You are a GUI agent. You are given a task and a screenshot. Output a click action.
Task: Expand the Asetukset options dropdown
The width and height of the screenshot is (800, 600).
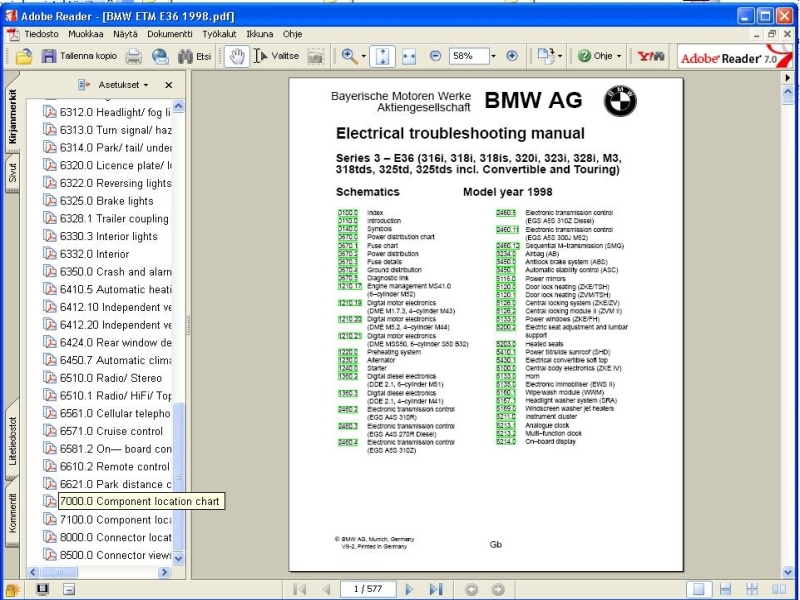(x=124, y=85)
